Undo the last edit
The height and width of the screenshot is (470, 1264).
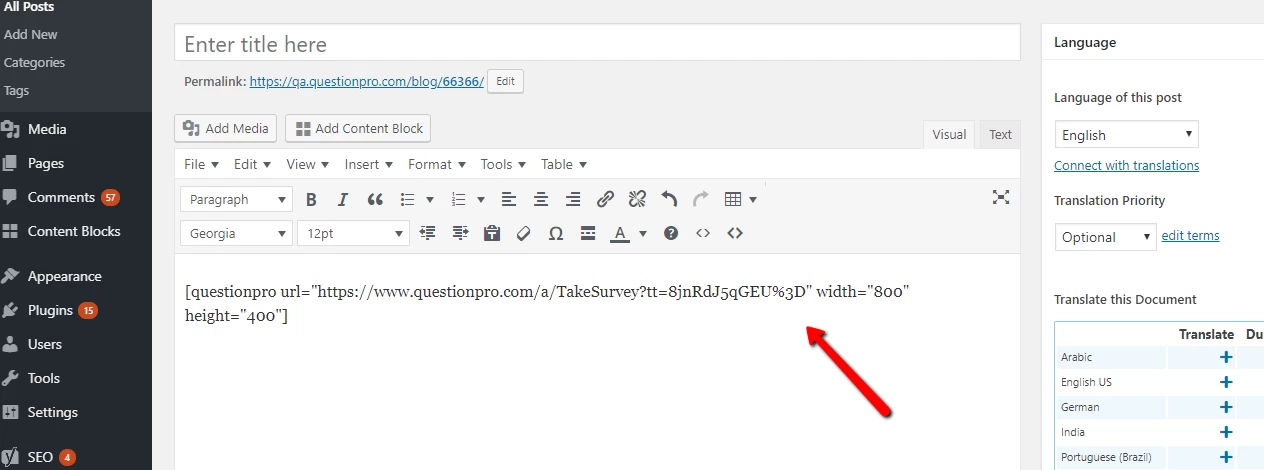[669, 199]
